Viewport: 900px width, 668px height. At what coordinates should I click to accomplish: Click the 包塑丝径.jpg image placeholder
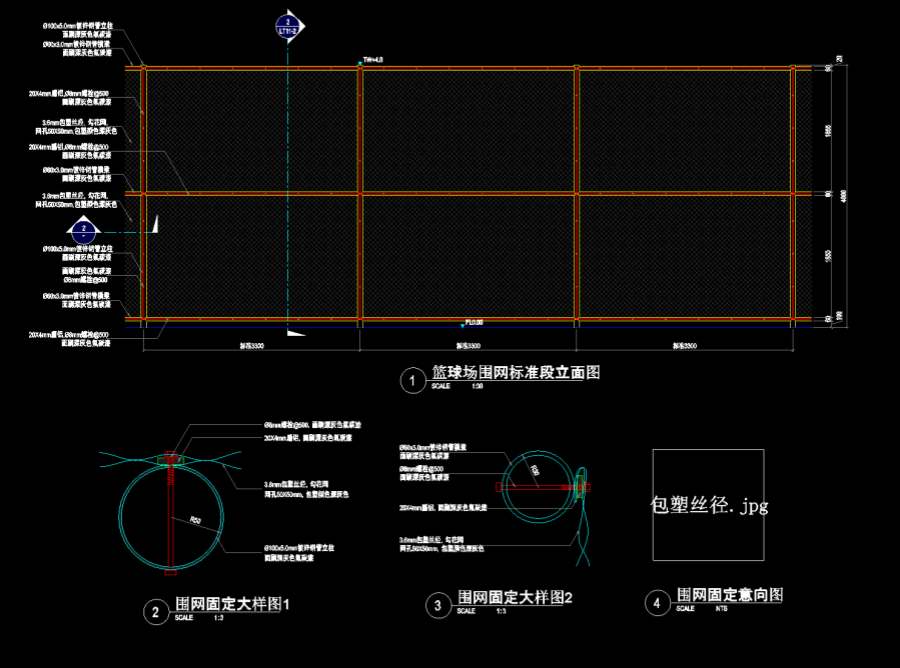pyautogui.click(x=708, y=505)
